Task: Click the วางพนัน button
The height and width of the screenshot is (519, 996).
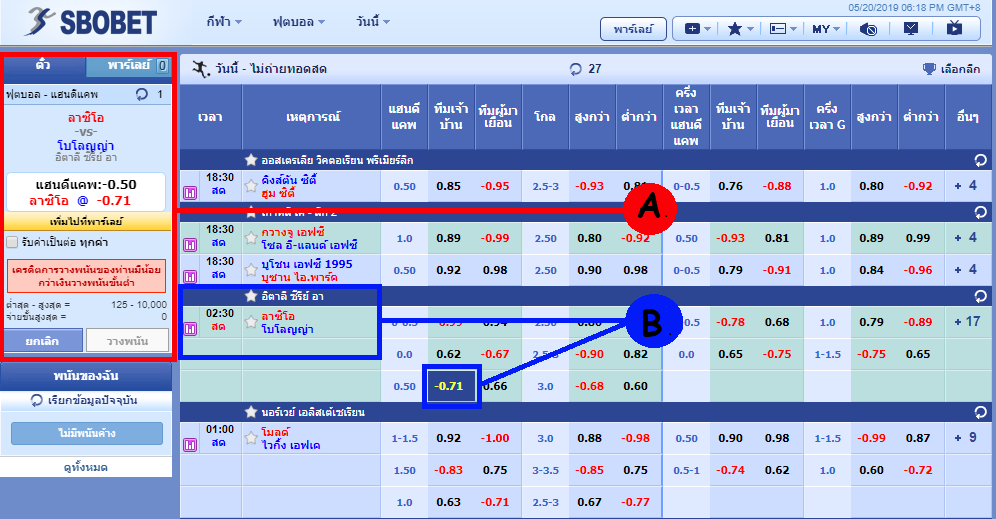Action: pos(128,340)
